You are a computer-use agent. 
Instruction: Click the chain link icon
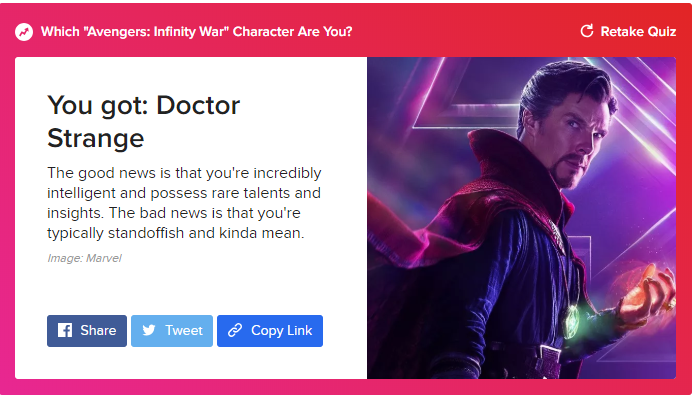coord(235,330)
